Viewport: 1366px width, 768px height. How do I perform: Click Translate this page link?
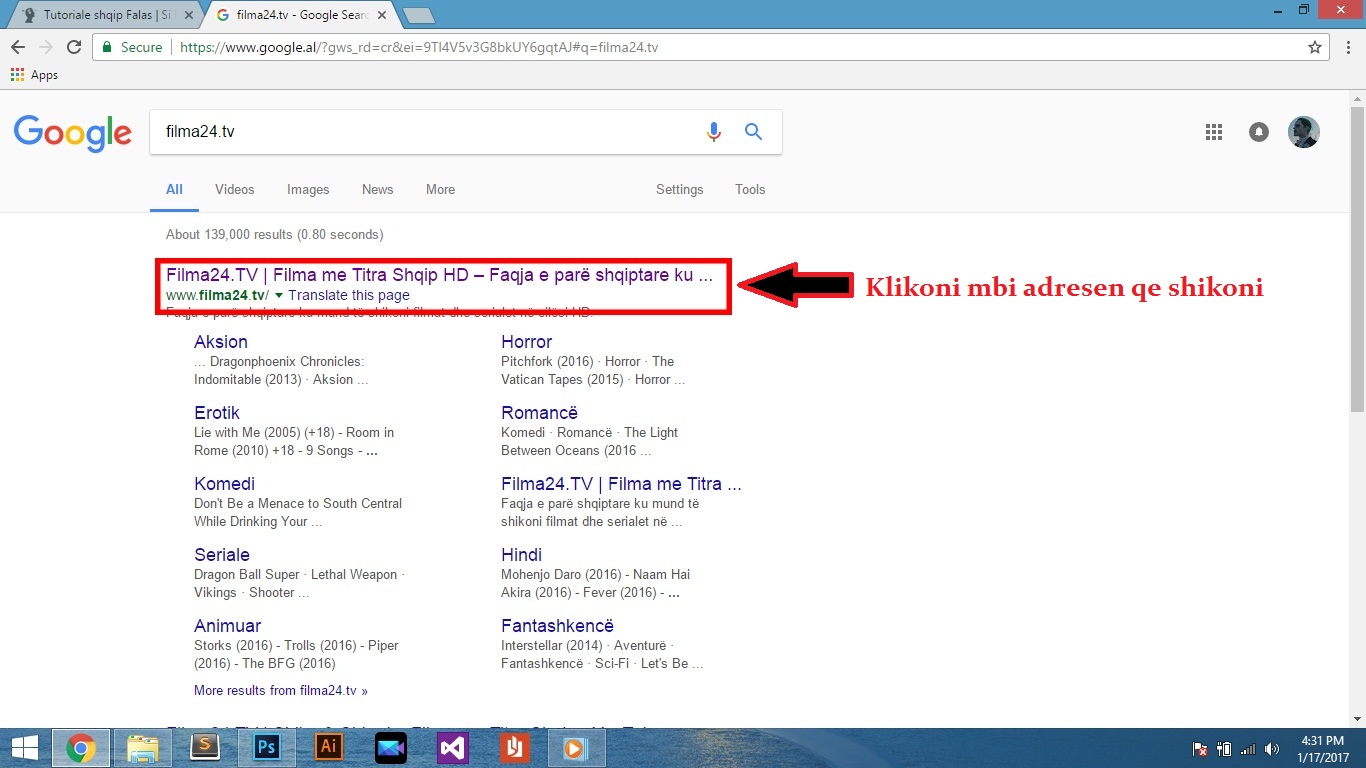click(x=349, y=295)
